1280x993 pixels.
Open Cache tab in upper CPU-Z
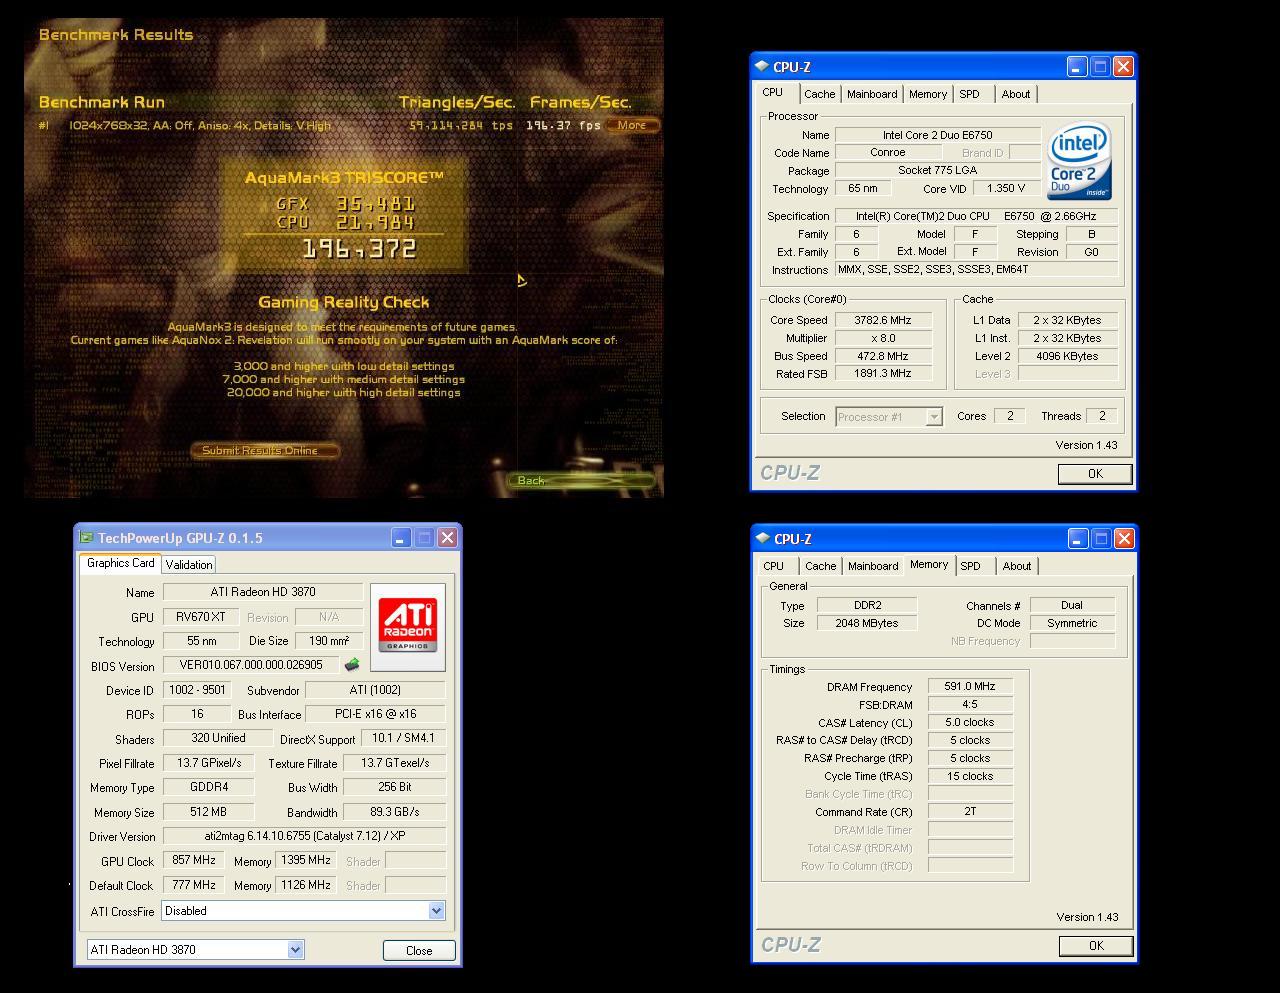(x=819, y=94)
